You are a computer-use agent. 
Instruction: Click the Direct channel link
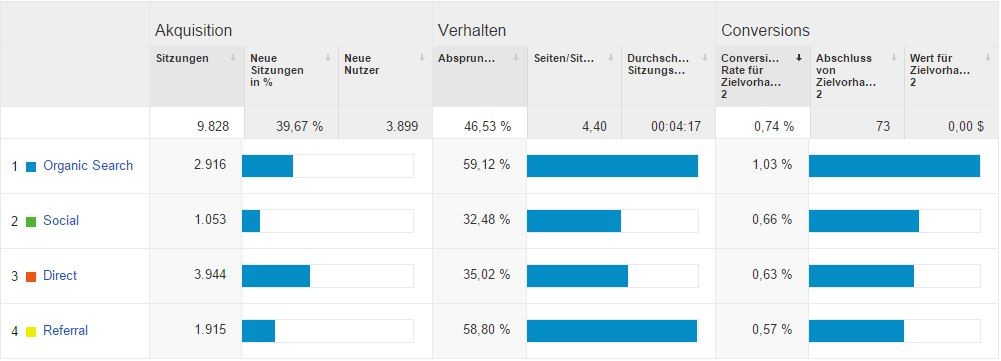pos(60,275)
